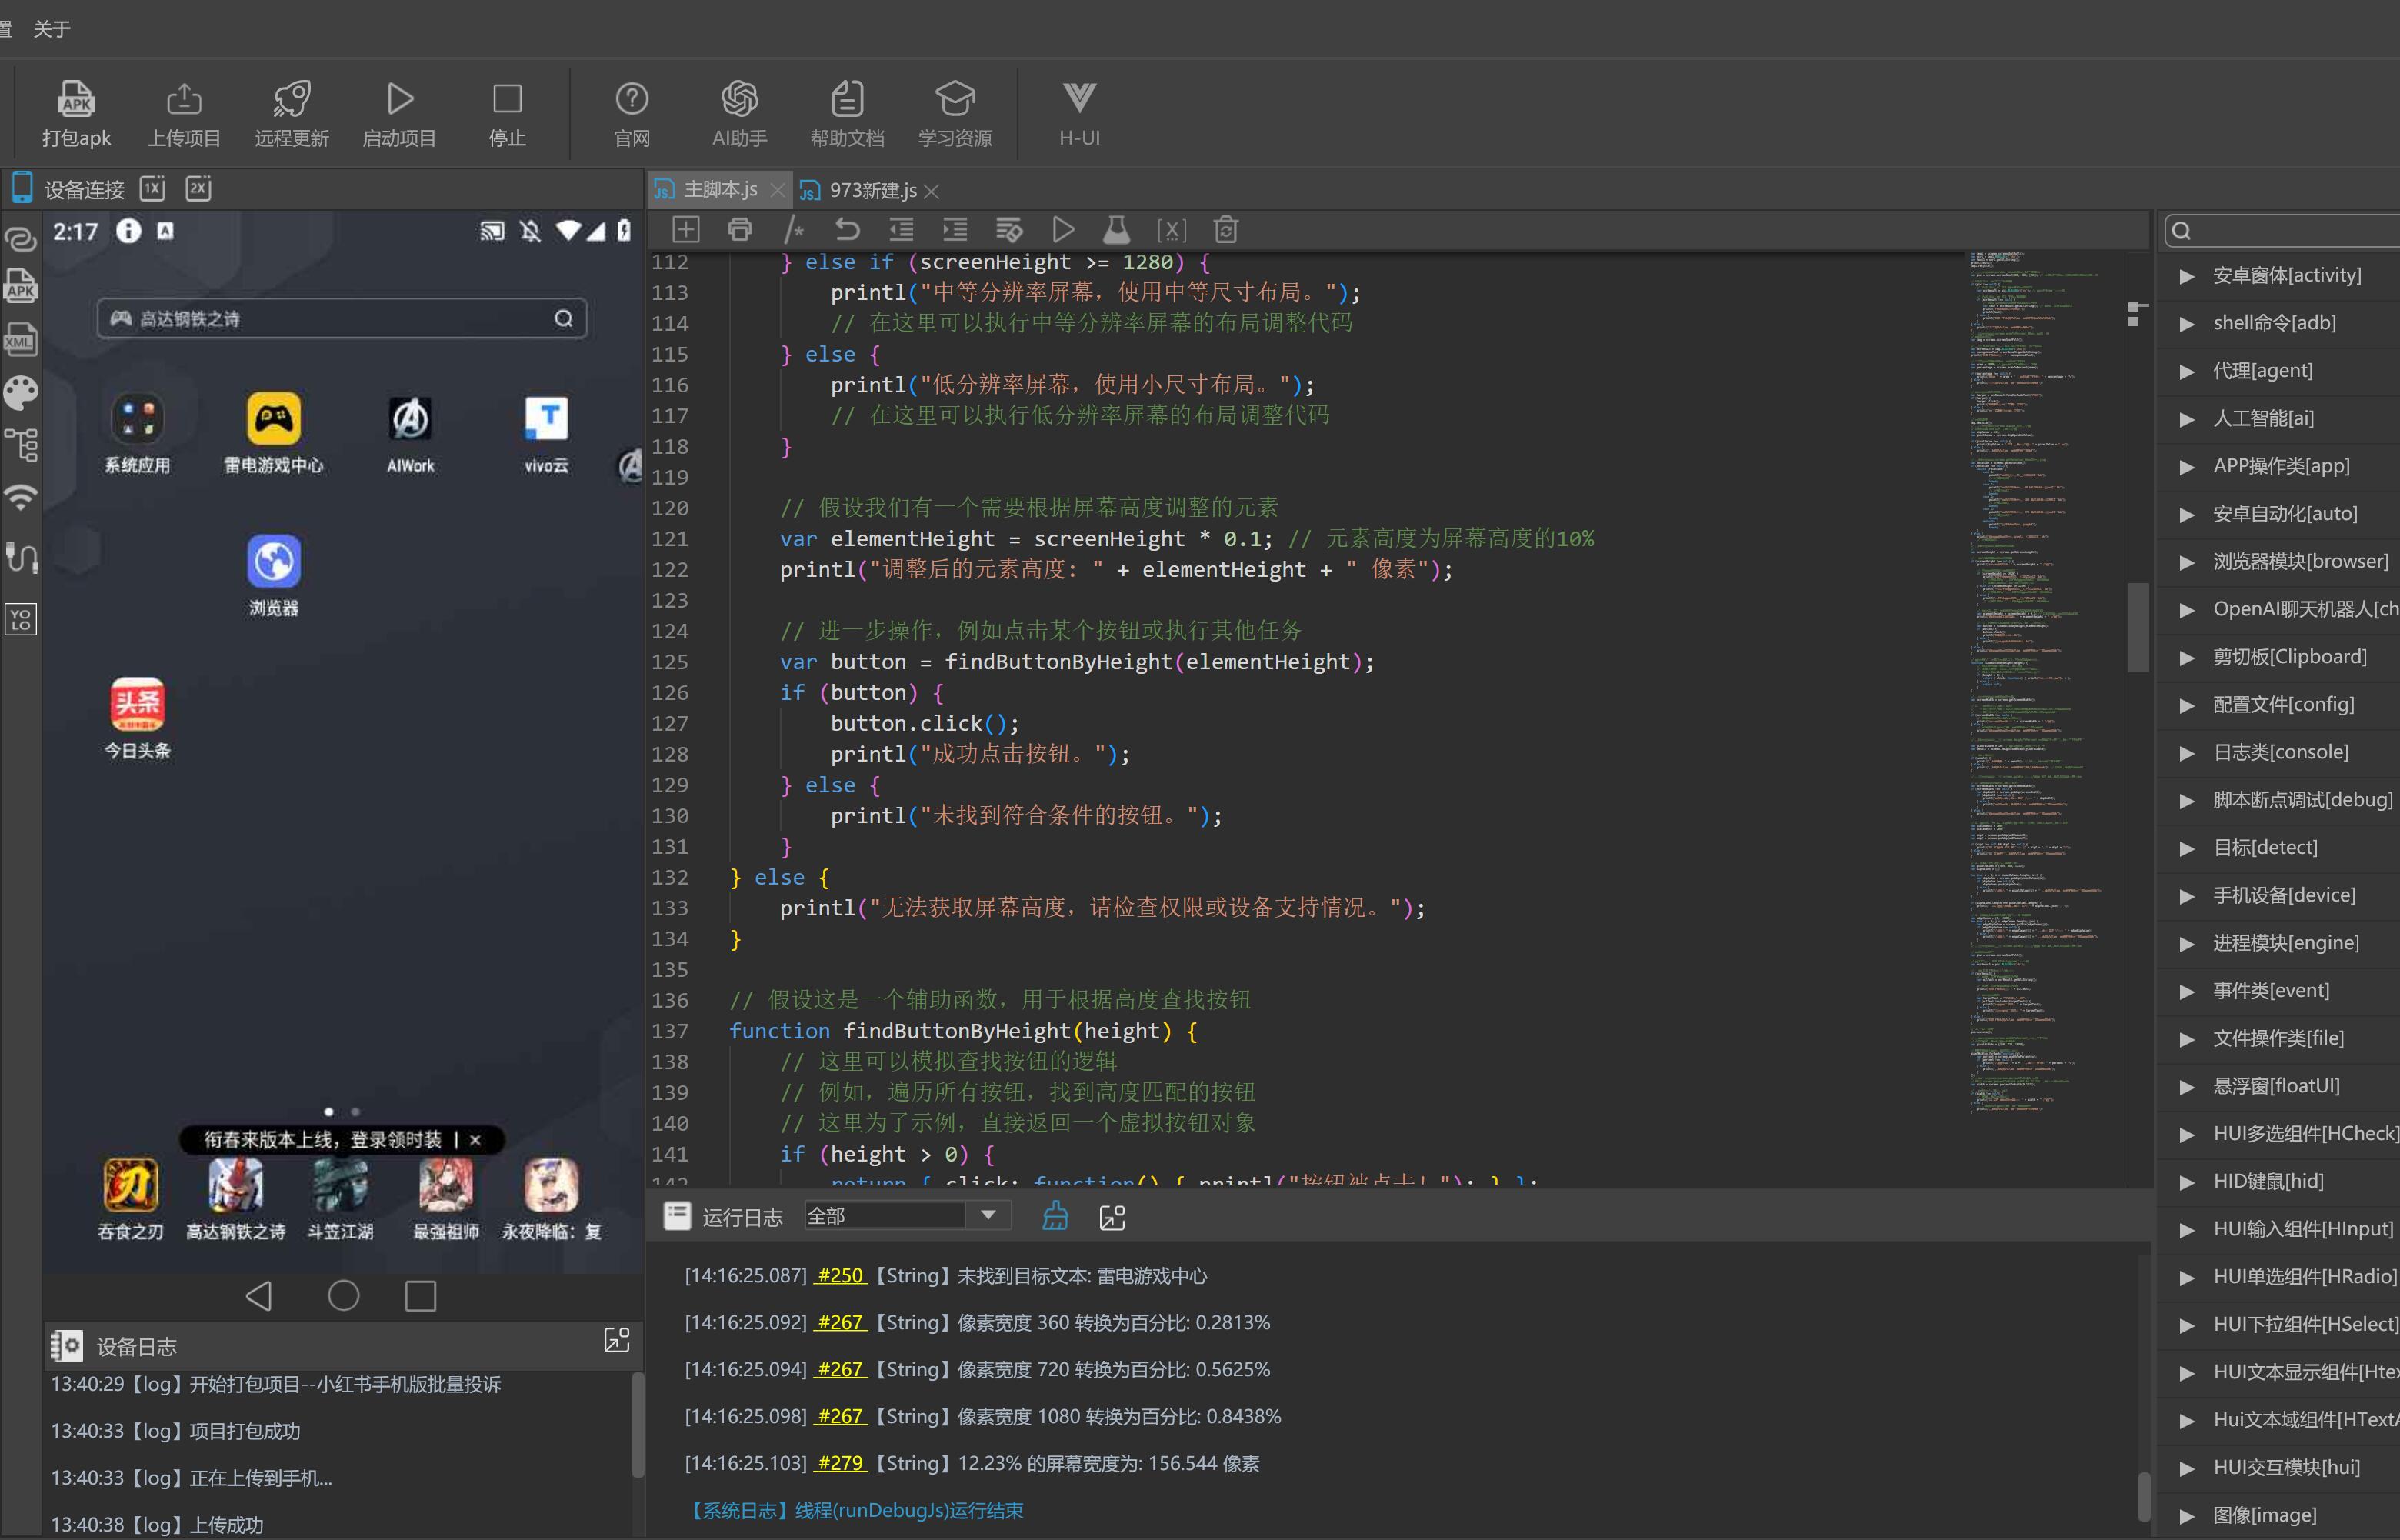The image size is (2400, 1540).
Task: Click the undo arrow in editor toolbar
Action: (847, 230)
